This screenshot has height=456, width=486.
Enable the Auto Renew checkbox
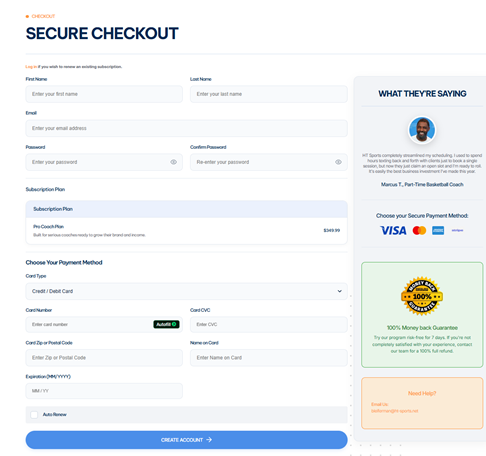tap(34, 414)
